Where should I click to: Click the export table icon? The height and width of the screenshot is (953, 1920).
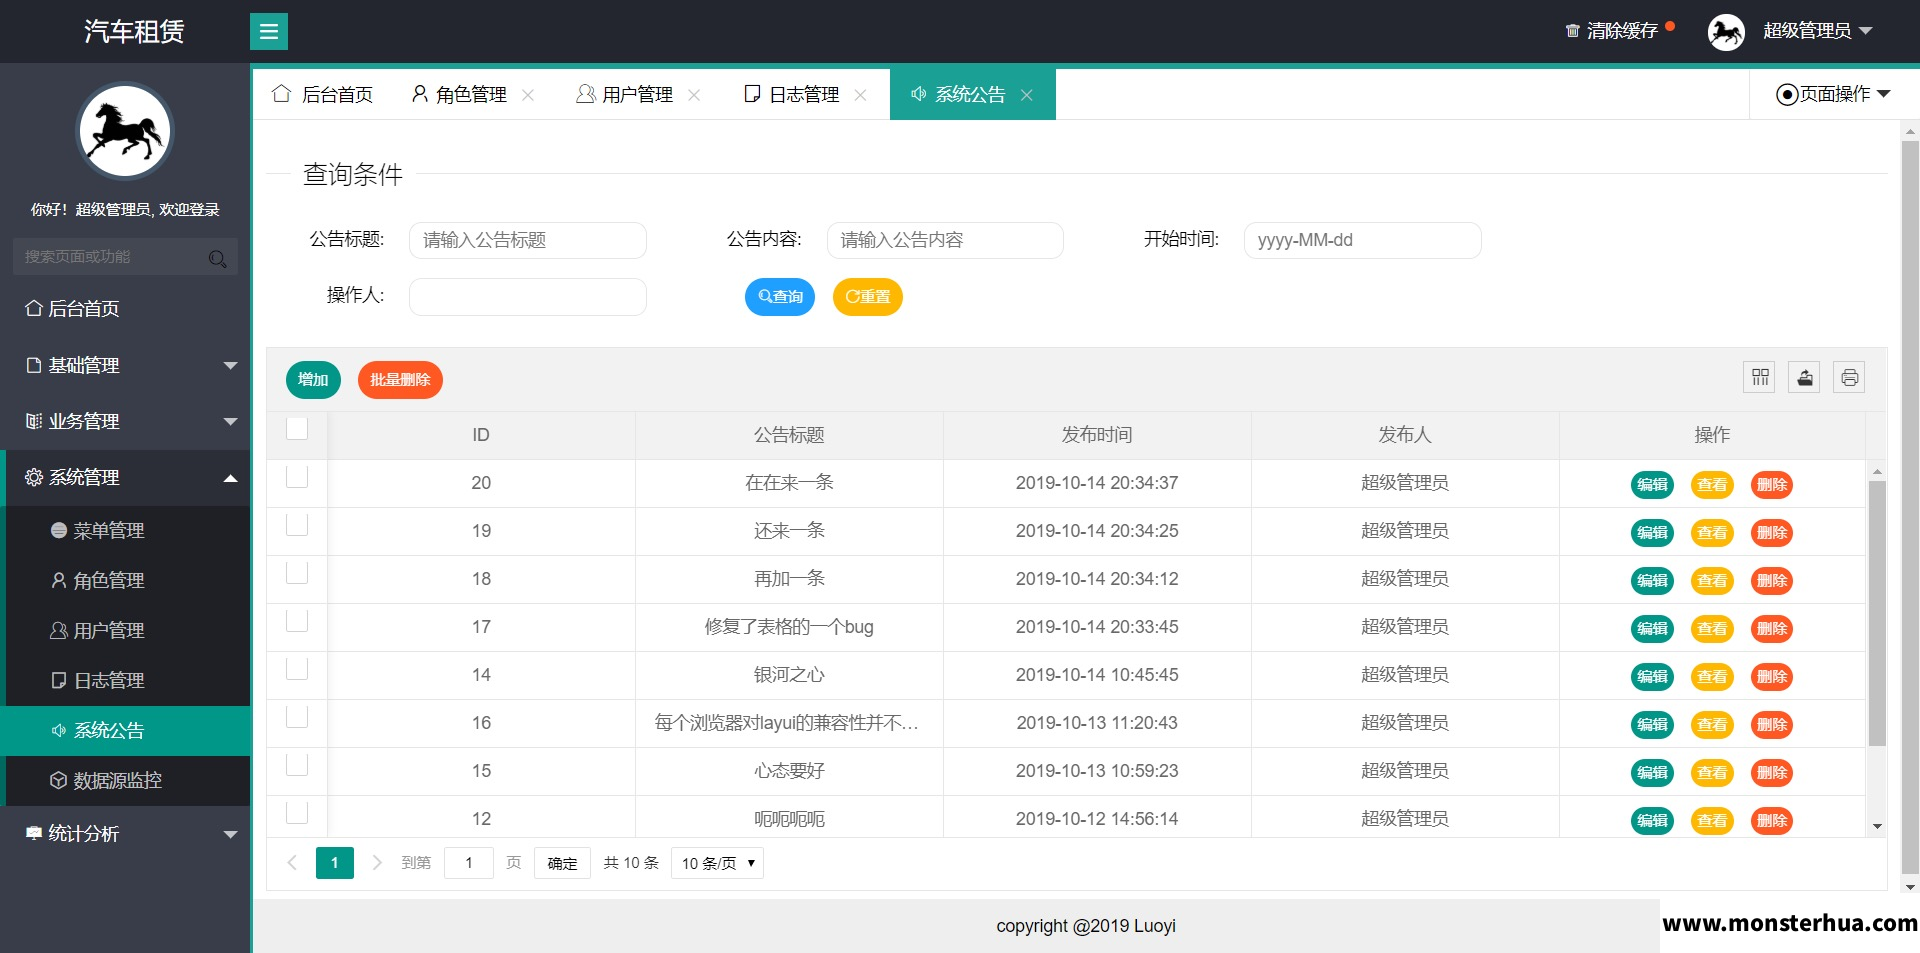point(1804,377)
